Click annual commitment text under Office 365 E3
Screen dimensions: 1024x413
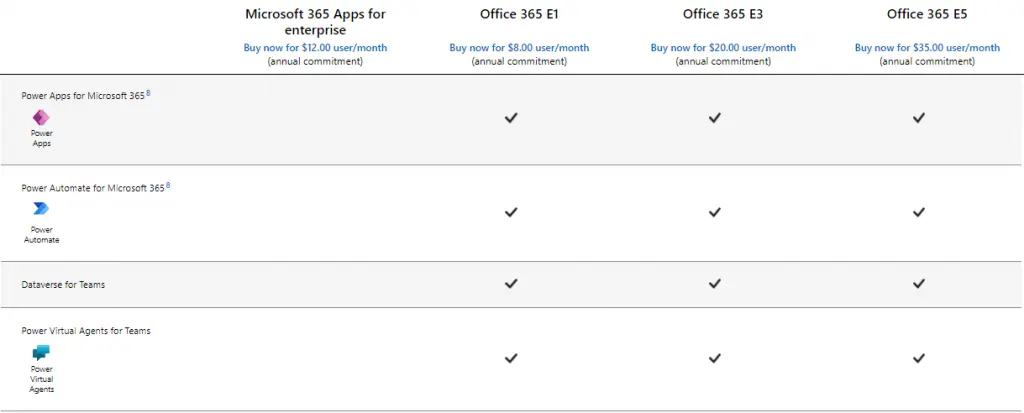(x=723, y=61)
